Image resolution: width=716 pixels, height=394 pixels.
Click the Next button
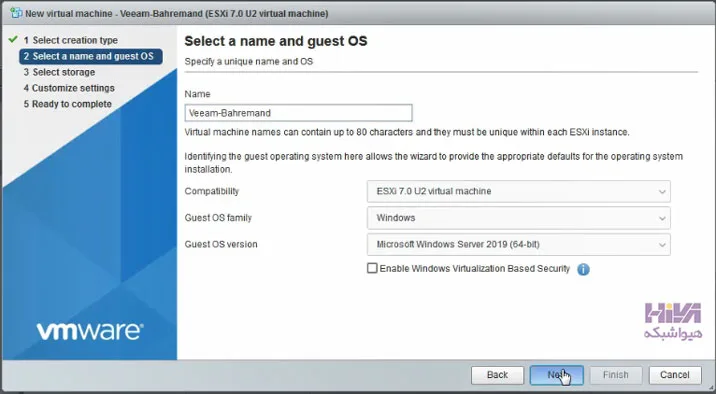click(x=557, y=375)
